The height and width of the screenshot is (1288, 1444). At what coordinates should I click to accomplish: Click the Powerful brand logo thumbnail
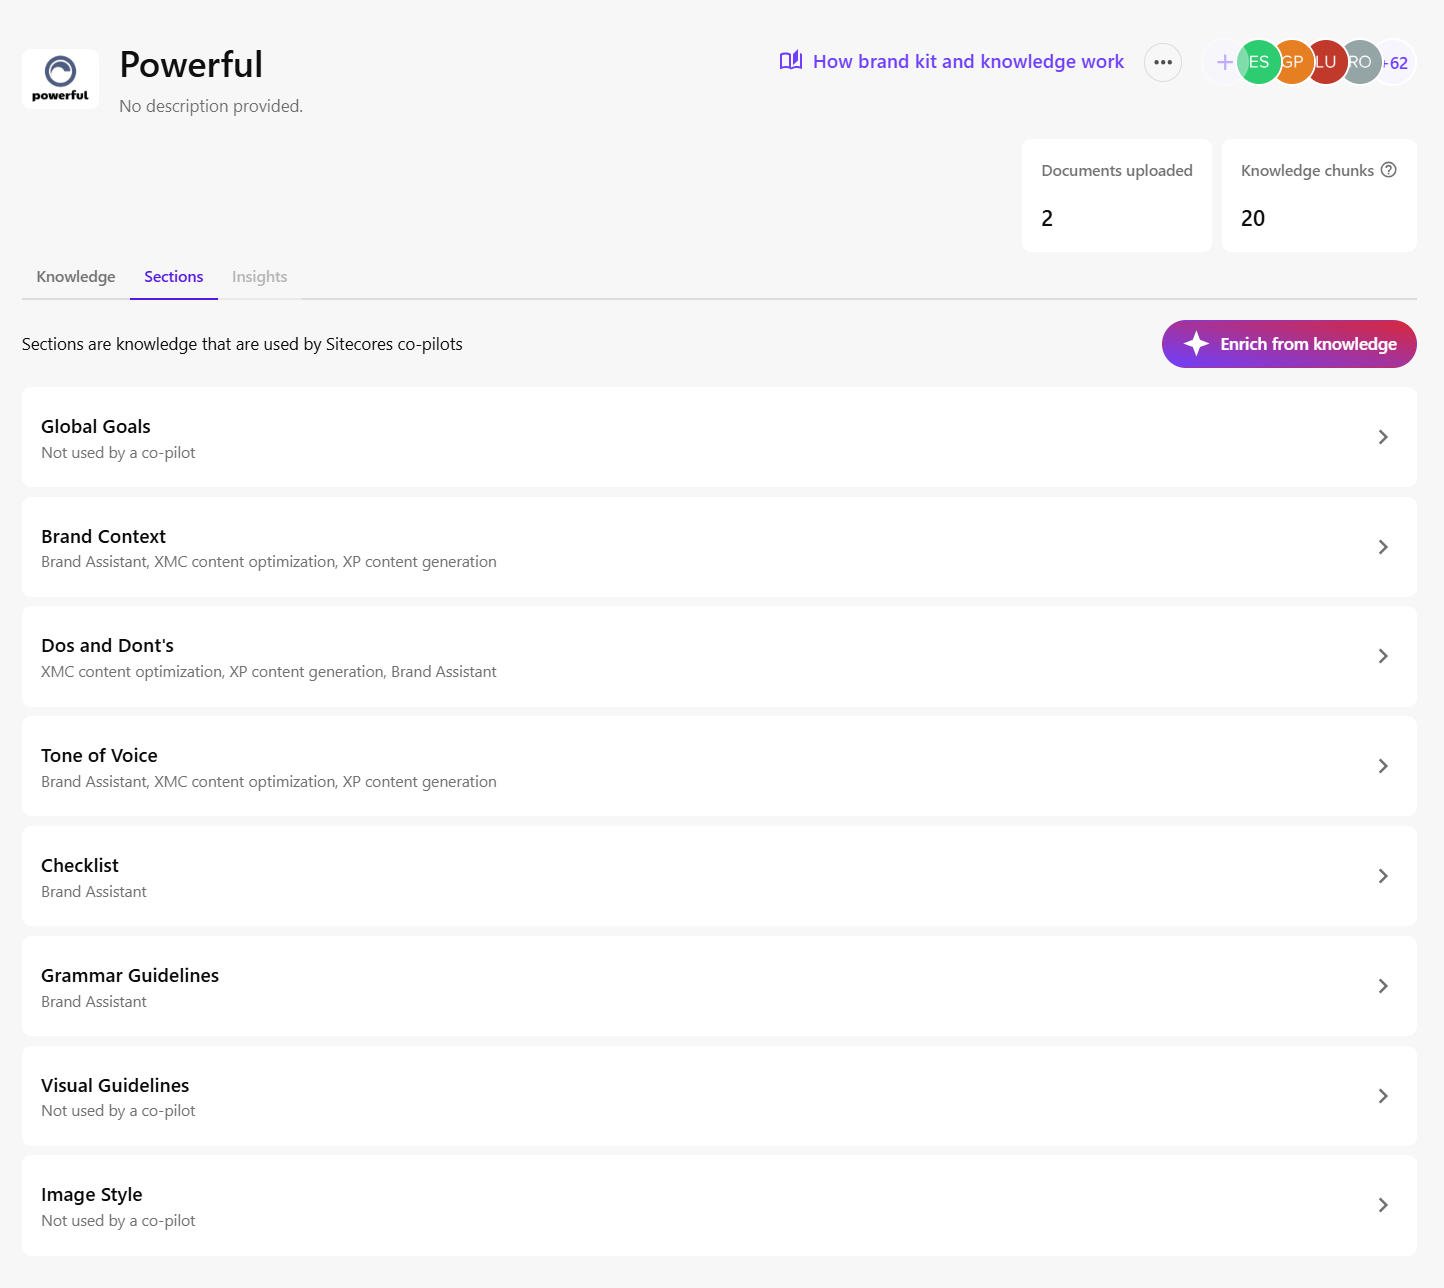(60, 79)
